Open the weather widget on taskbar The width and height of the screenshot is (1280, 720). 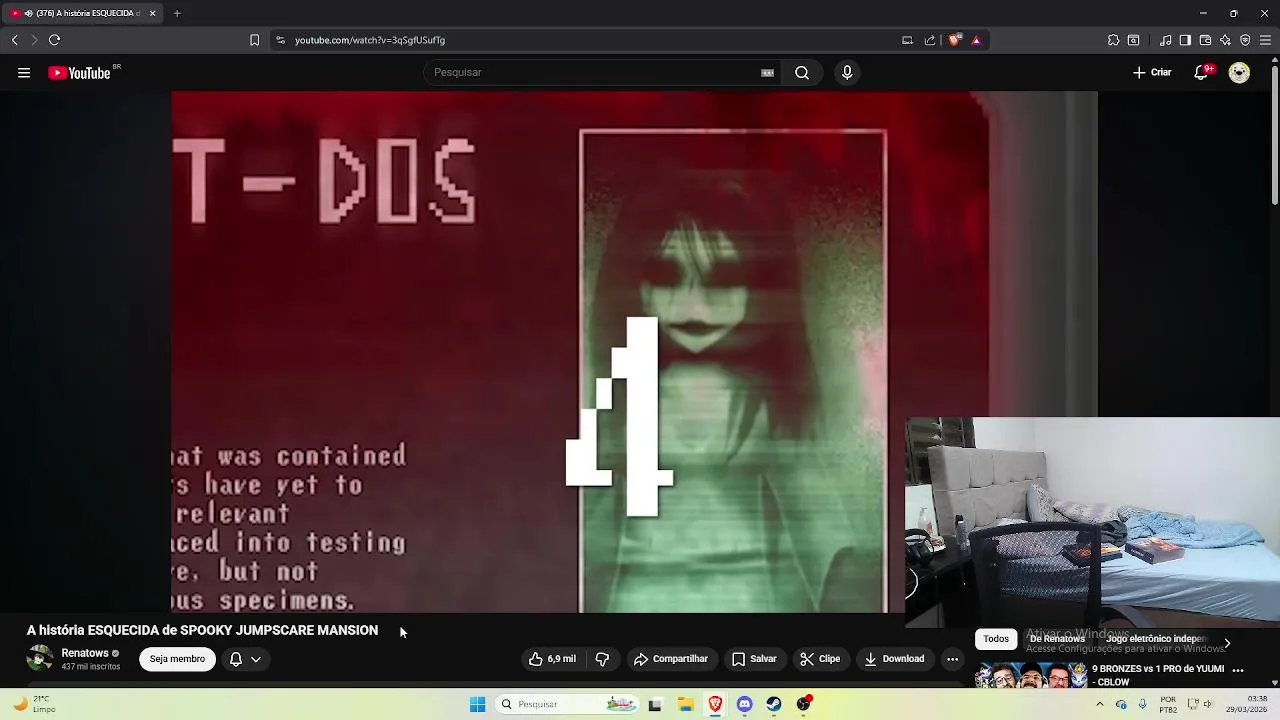tap(35, 704)
